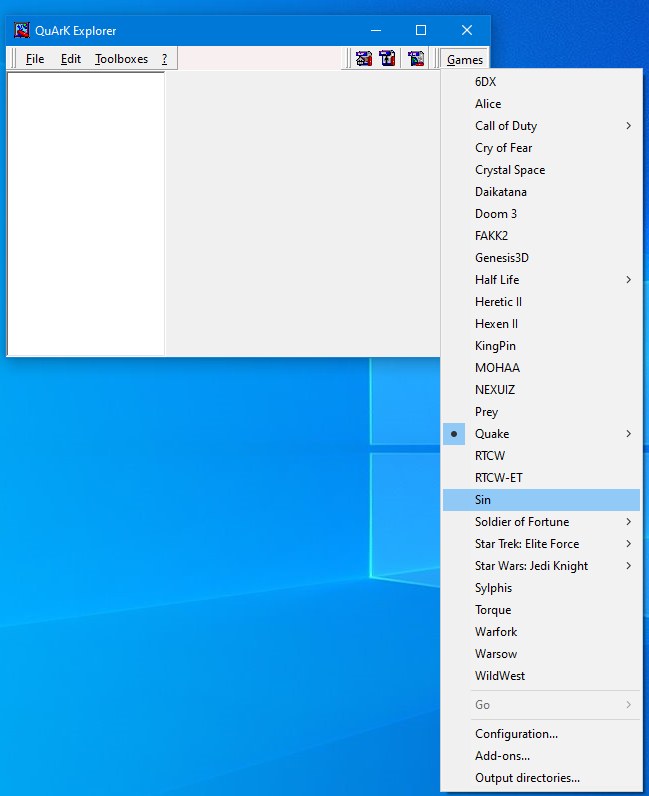Open Configuration... dialog

(x=541, y=734)
